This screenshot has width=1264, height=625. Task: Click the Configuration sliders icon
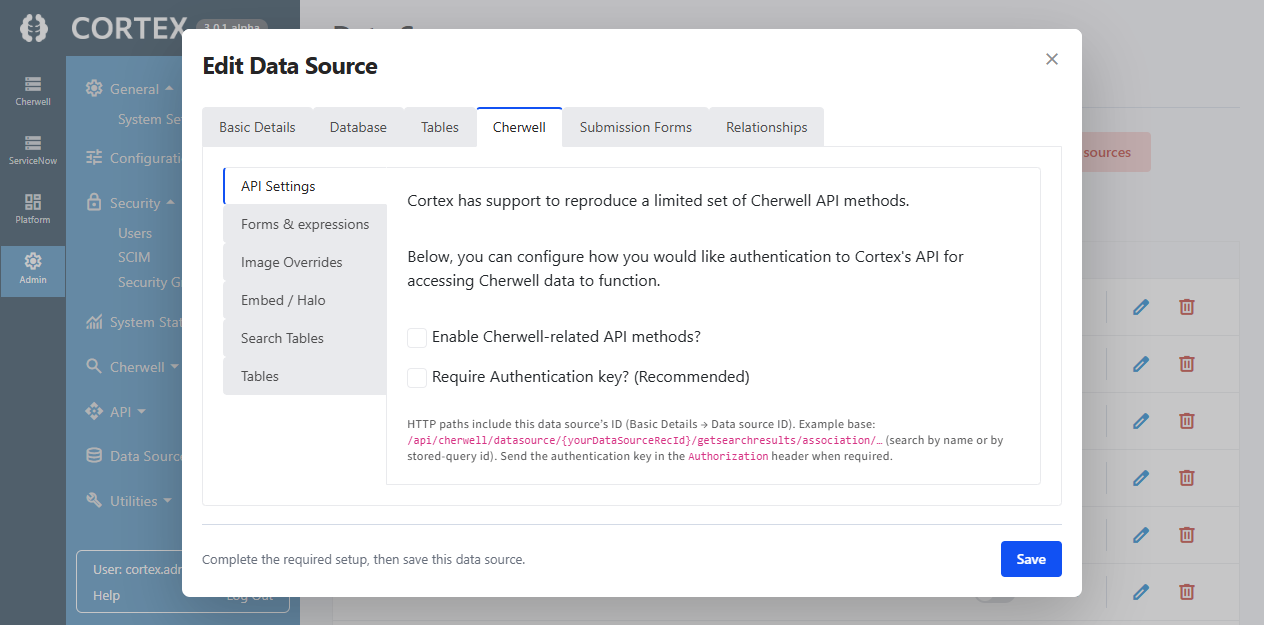coord(94,157)
